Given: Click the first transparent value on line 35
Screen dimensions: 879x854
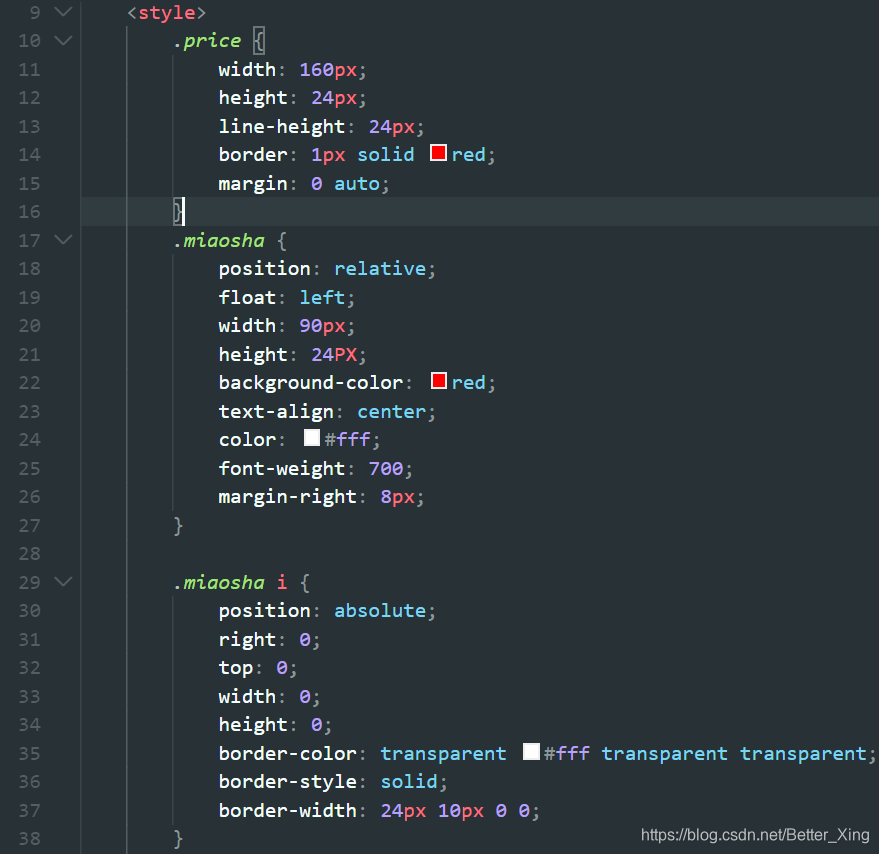Looking at the screenshot, I should pos(443,754).
